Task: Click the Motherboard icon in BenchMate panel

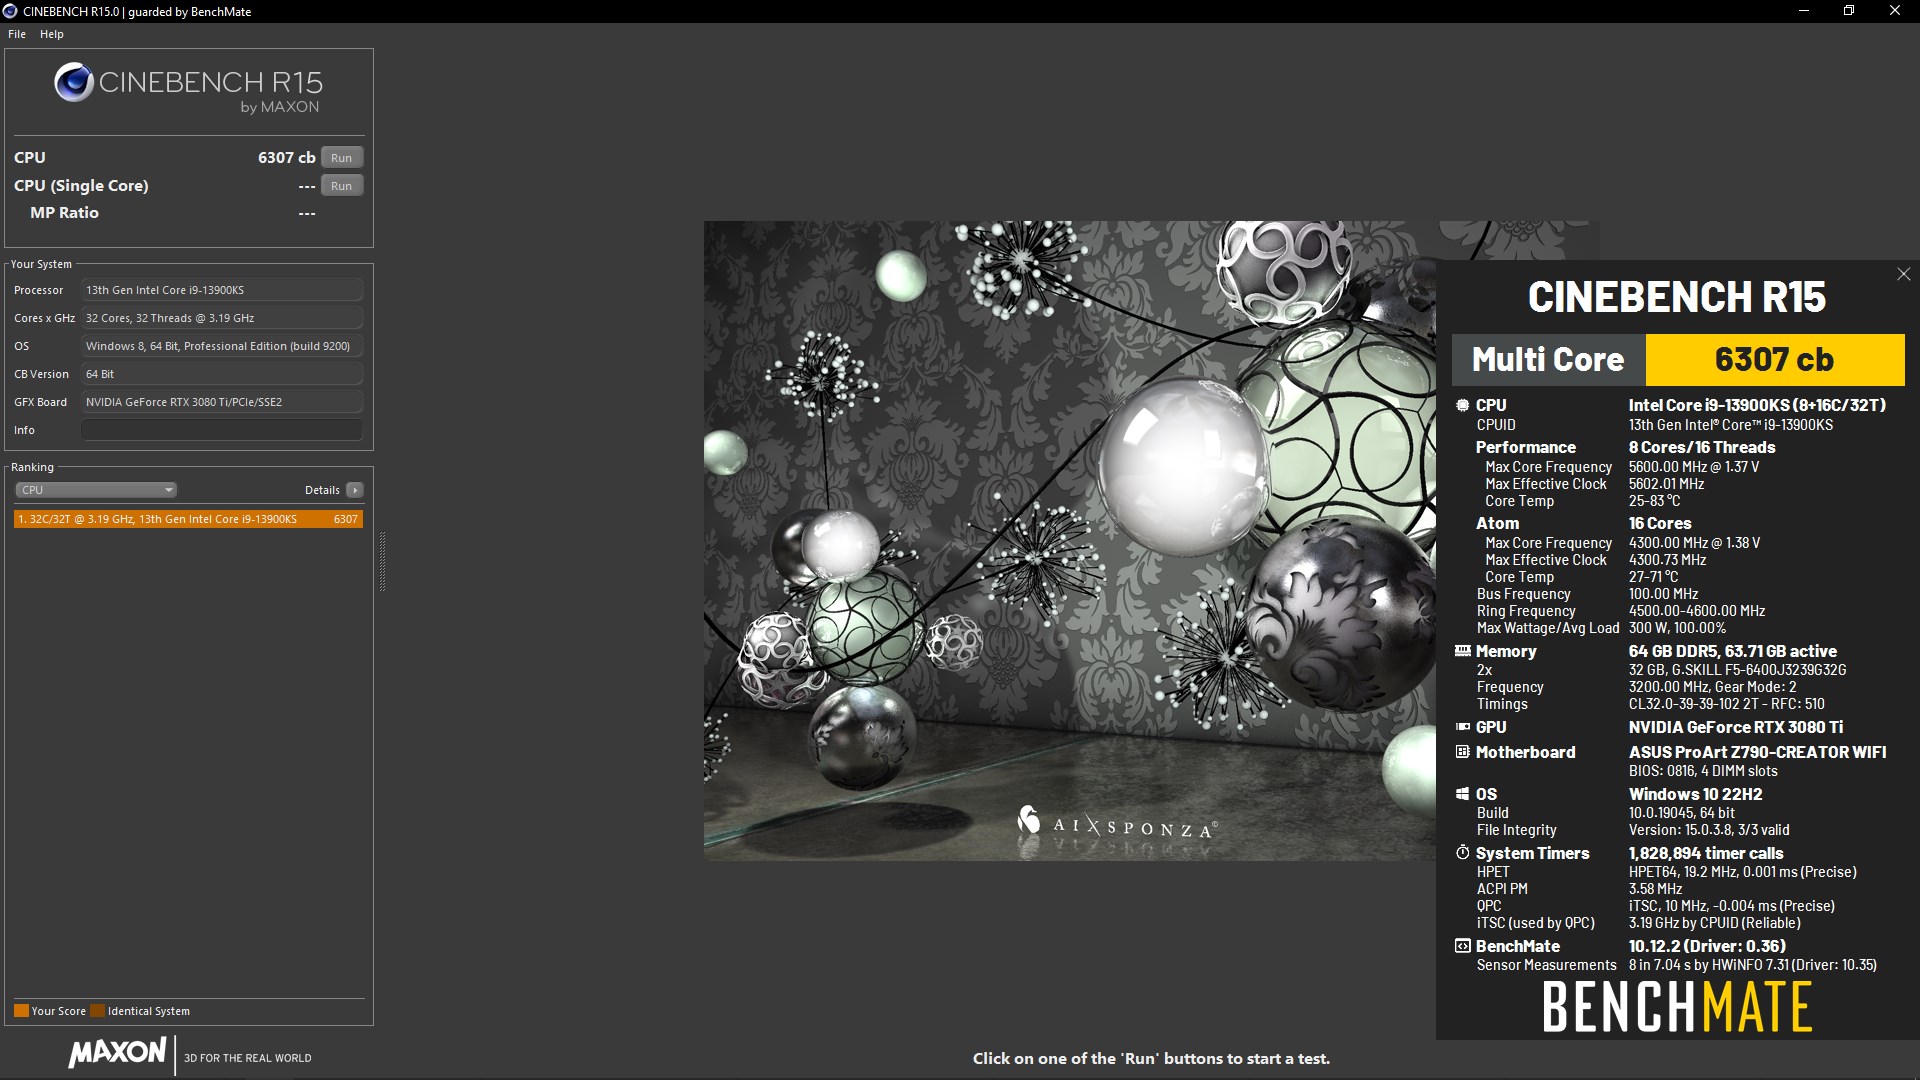Action: pyautogui.click(x=1462, y=752)
